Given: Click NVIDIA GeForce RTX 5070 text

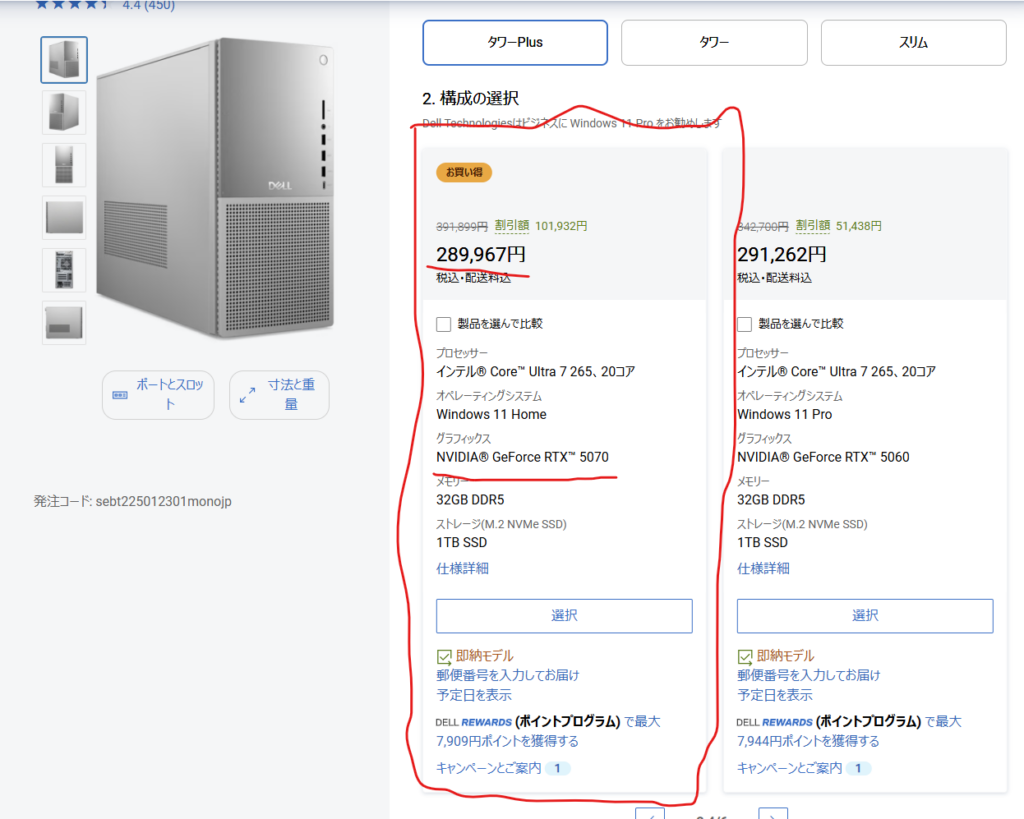Looking at the screenshot, I should pos(522,457).
